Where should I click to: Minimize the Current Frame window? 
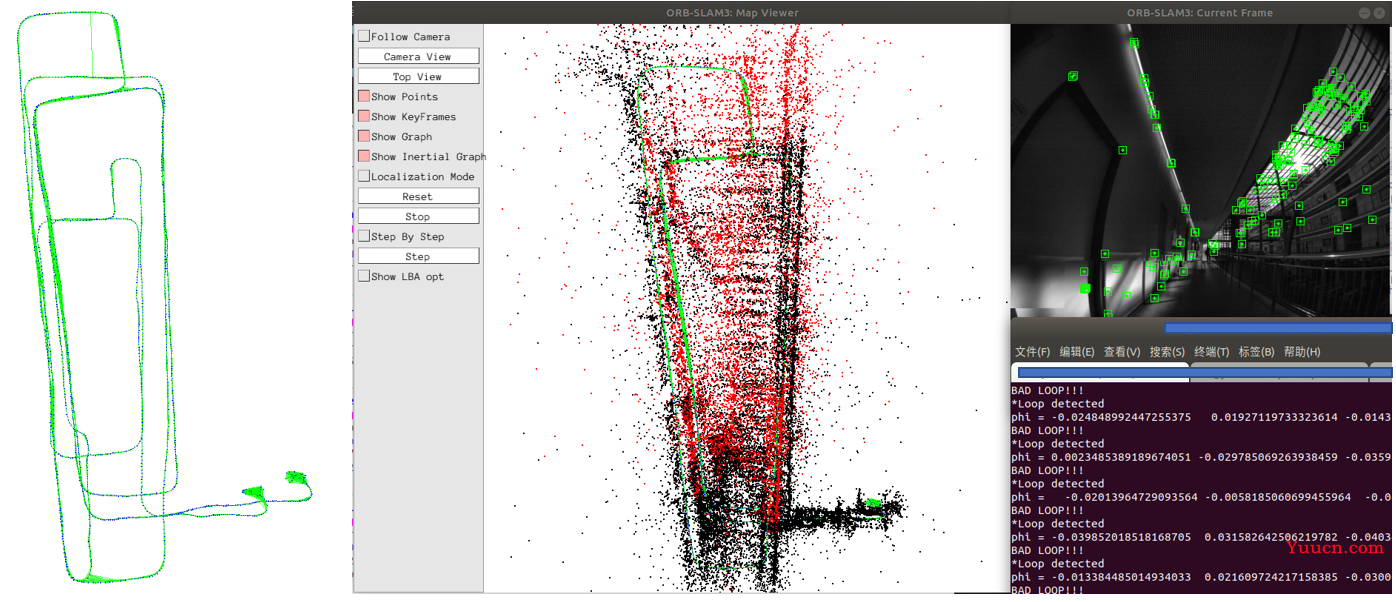tap(1364, 11)
